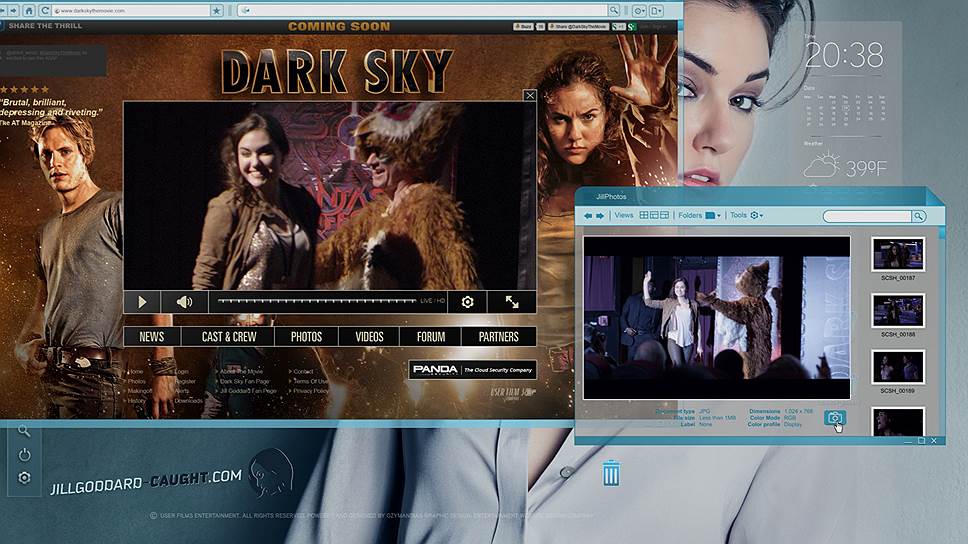
Task: Click the Buzz share button
Action: pos(523,27)
